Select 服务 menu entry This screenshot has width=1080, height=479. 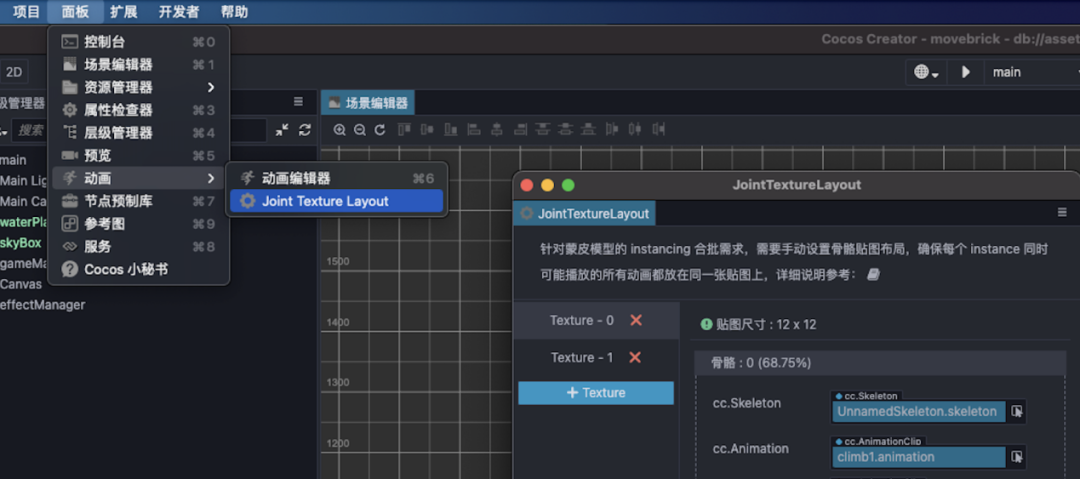point(138,247)
